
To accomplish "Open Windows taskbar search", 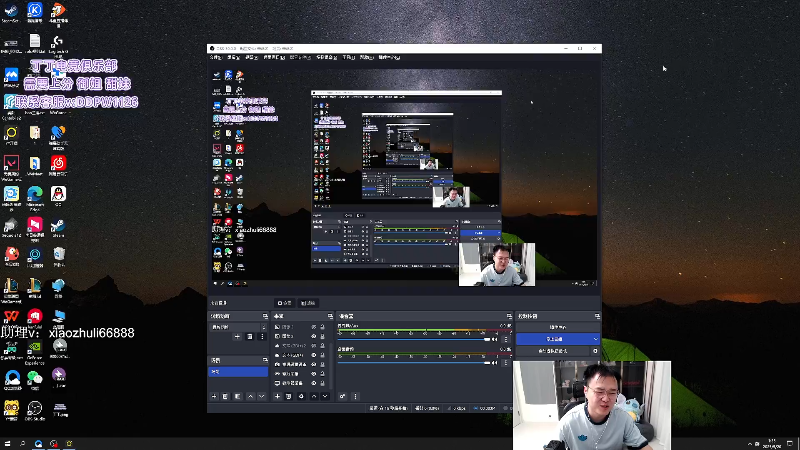I will click(22, 444).
